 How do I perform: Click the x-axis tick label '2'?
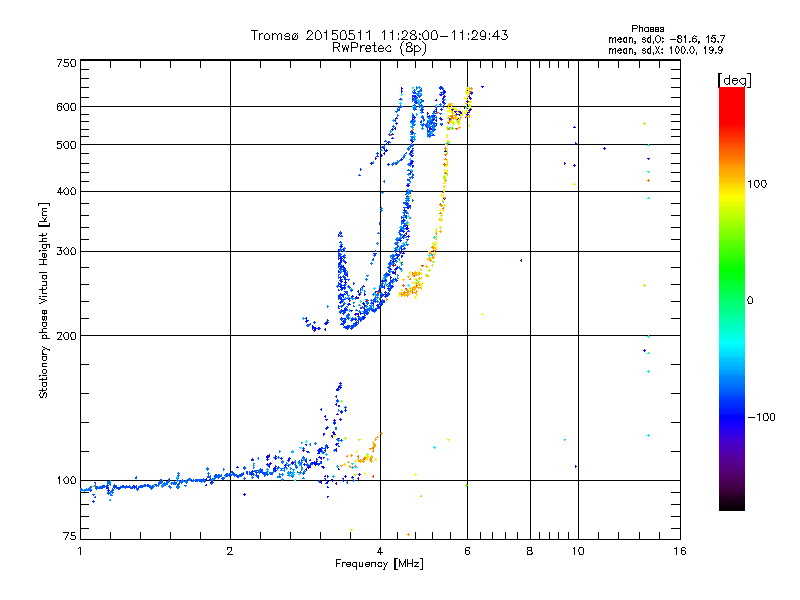click(x=230, y=551)
